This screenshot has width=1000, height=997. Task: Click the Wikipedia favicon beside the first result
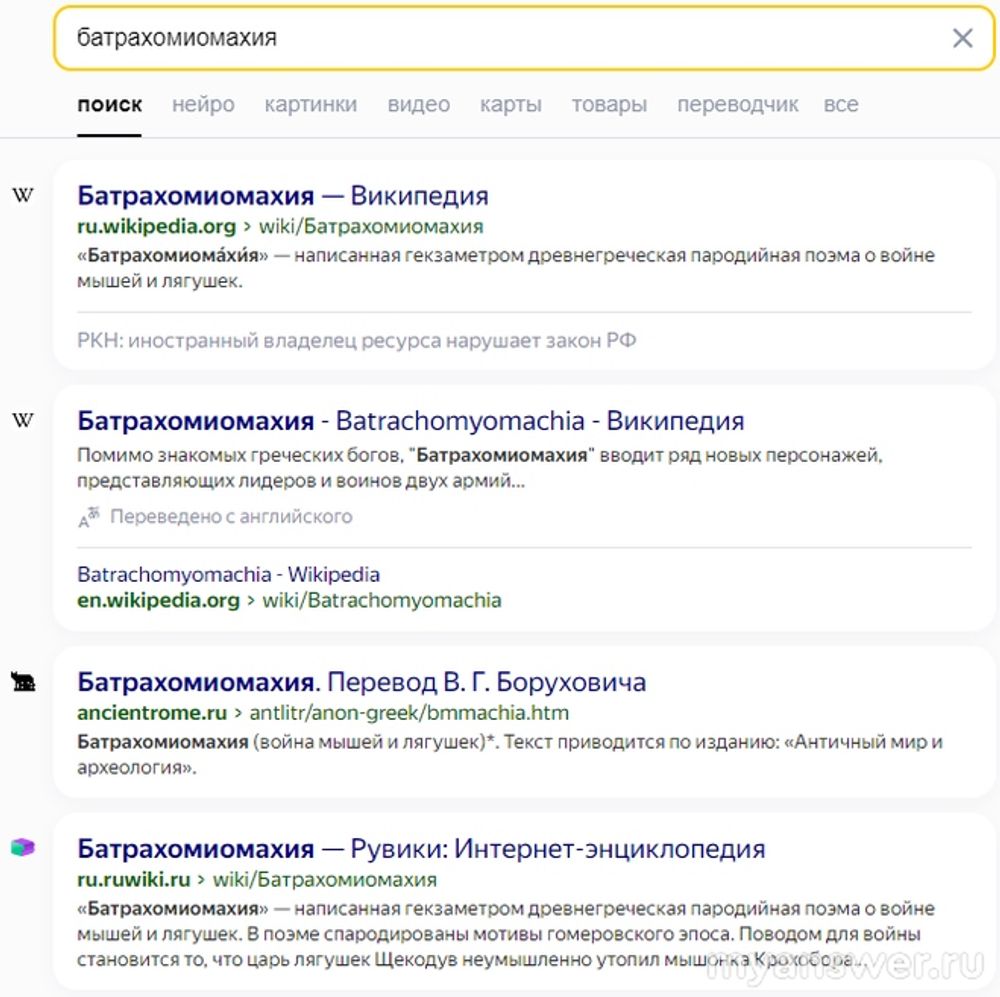click(22, 195)
